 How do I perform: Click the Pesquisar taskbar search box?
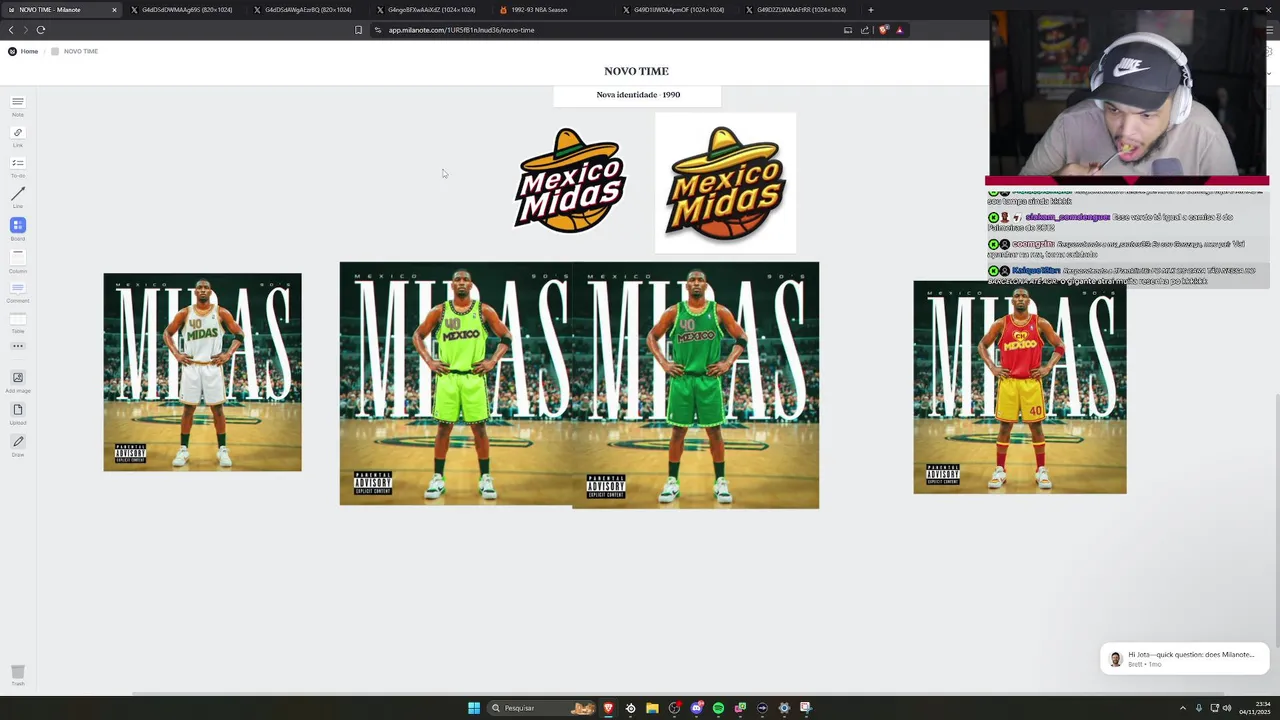[x=542, y=708]
